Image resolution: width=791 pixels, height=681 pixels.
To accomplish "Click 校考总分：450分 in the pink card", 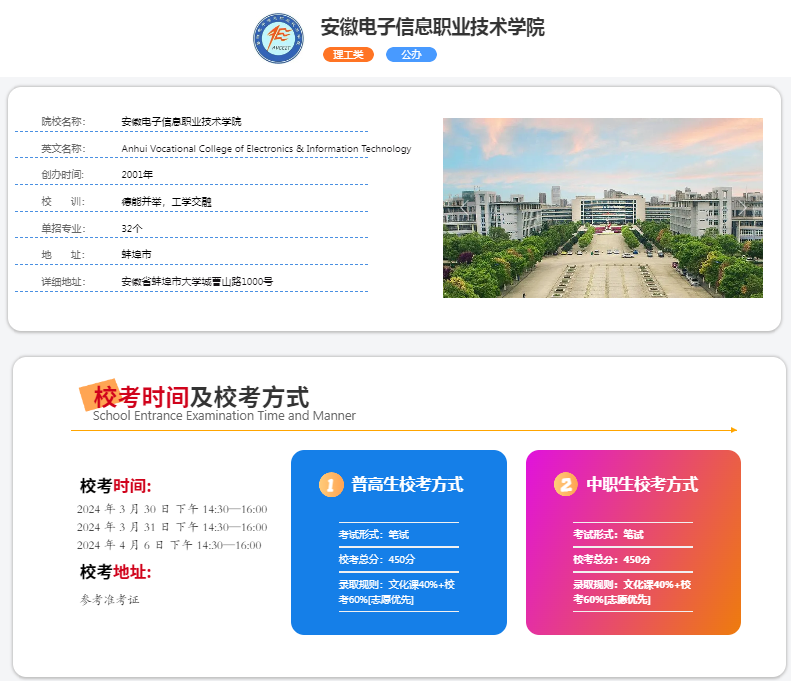I will click(x=611, y=559).
